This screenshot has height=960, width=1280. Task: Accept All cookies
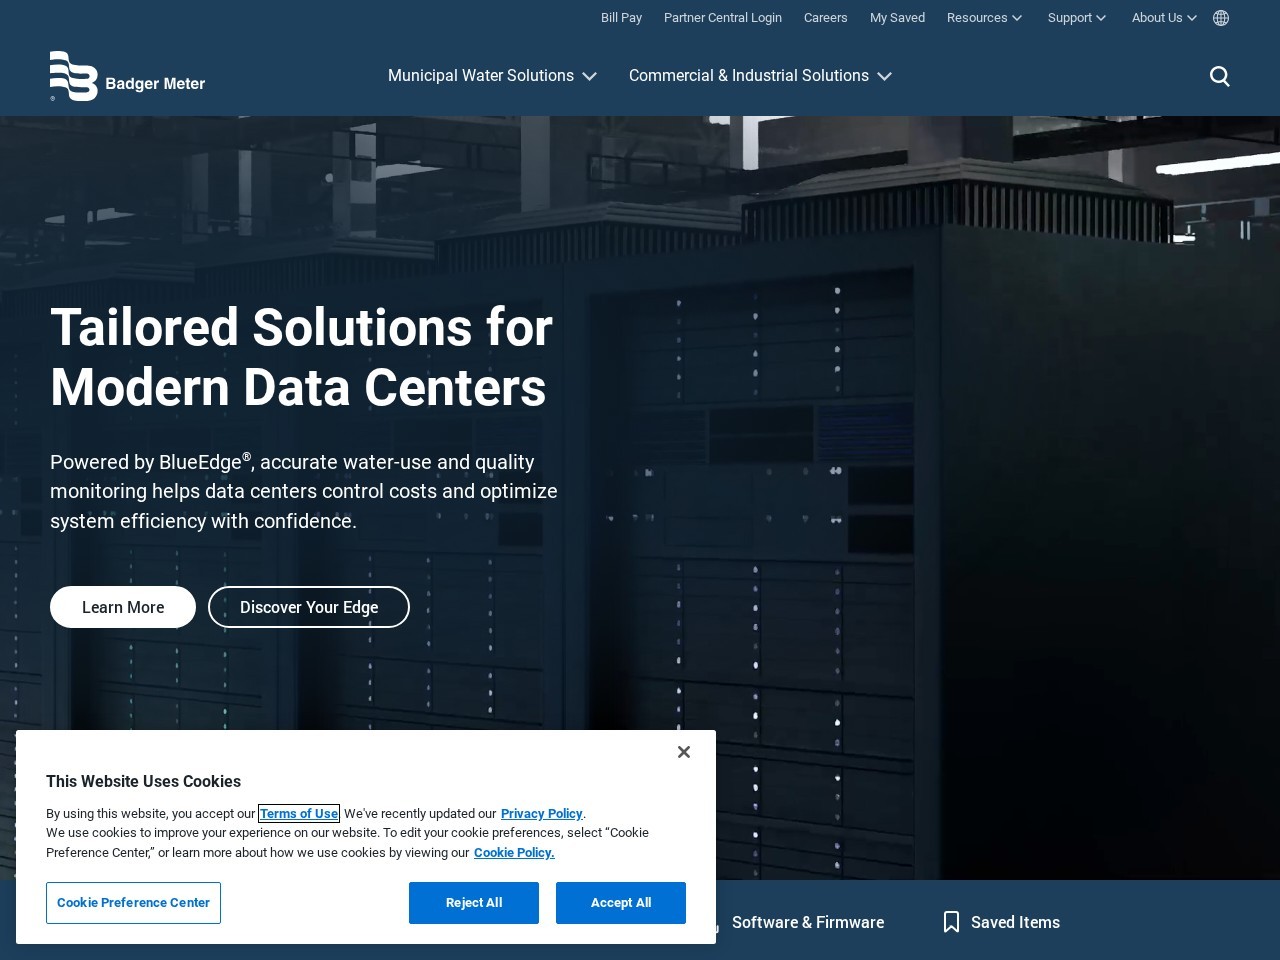point(621,903)
